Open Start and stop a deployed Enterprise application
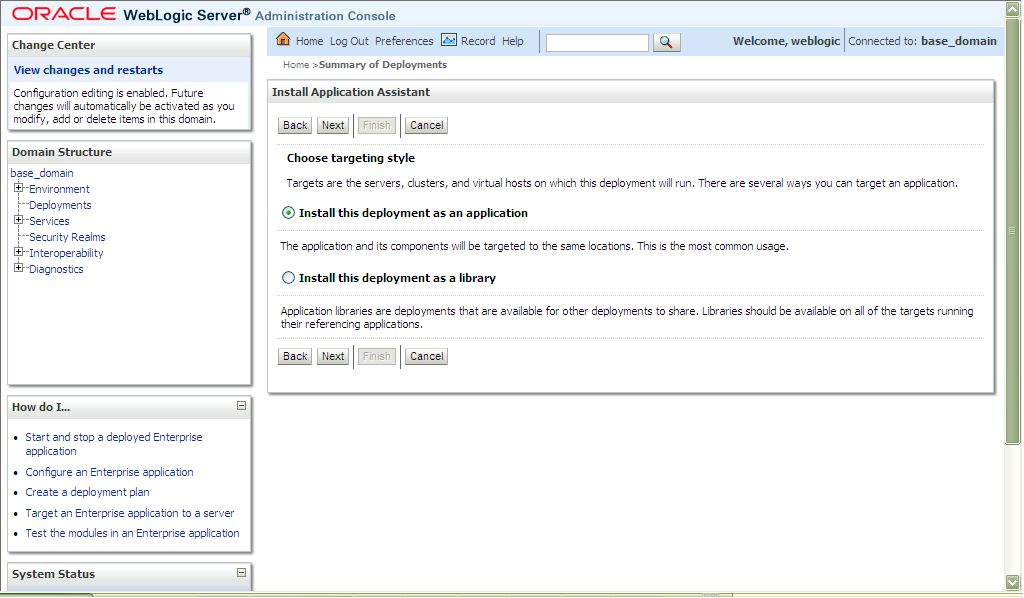 pos(114,444)
